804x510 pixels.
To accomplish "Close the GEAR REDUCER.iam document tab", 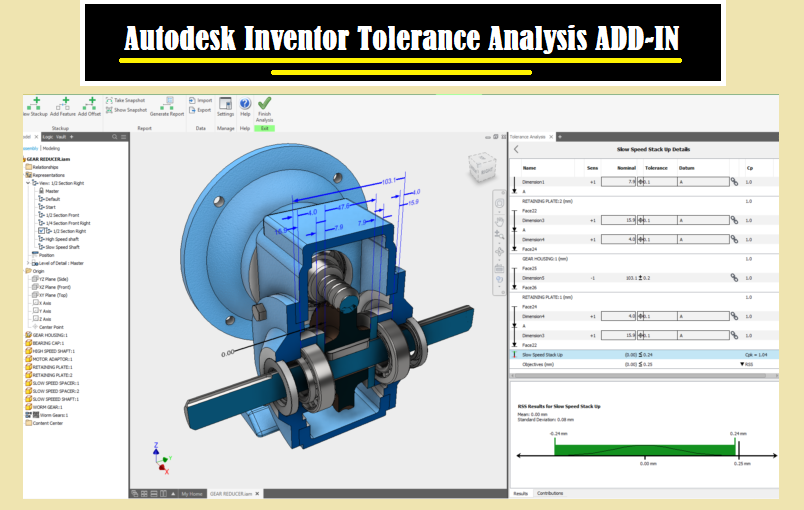I will click(257, 494).
